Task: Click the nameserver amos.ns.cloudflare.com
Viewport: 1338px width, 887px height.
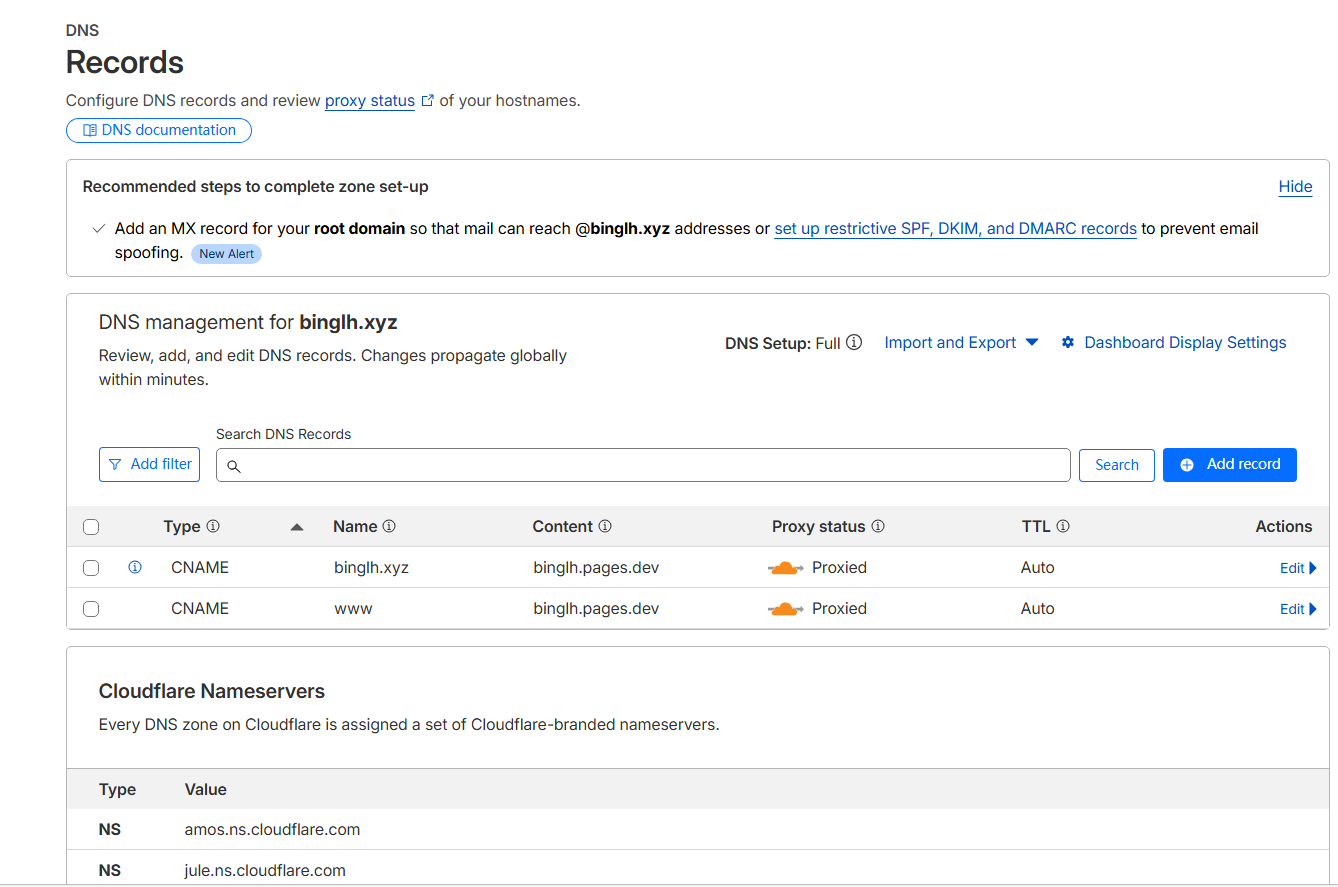Action: click(x=272, y=830)
